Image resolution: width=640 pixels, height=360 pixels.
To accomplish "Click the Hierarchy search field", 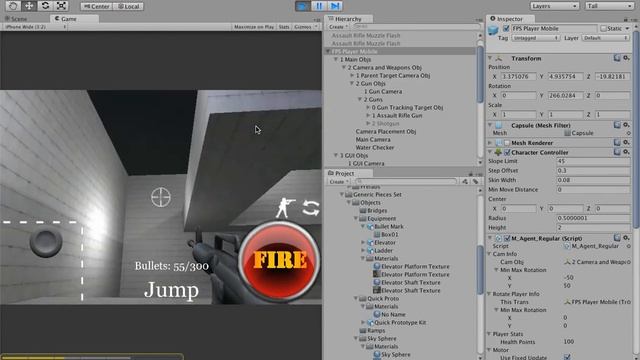I will (416, 27).
